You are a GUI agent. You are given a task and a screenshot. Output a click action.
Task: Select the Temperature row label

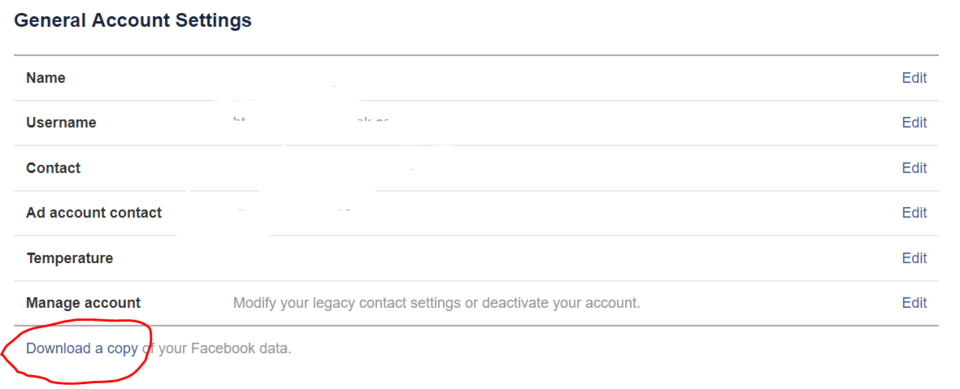click(x=70, y=258)
